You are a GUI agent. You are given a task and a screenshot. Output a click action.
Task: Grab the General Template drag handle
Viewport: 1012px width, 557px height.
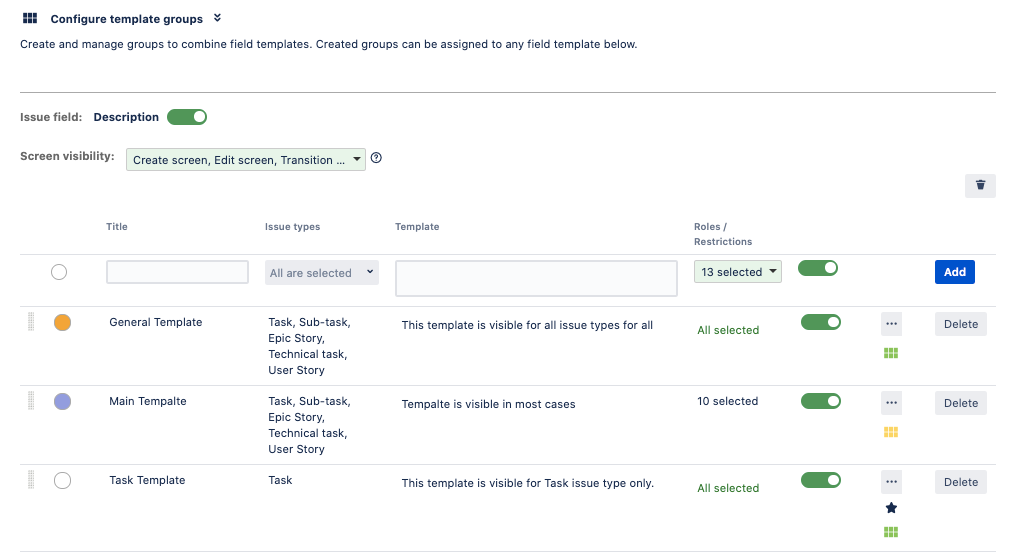click(30, 321)
